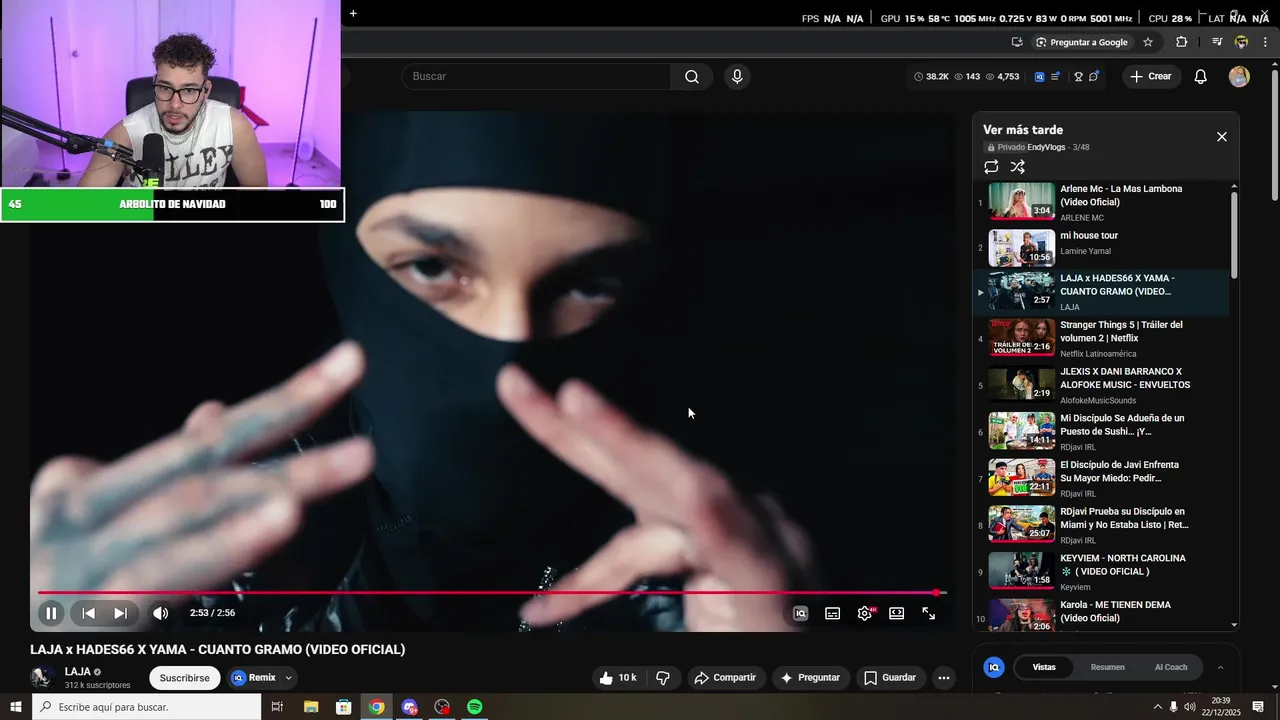1280x720 pixels.
Task: Open Spotify from the taskbar
Action: 475,707
